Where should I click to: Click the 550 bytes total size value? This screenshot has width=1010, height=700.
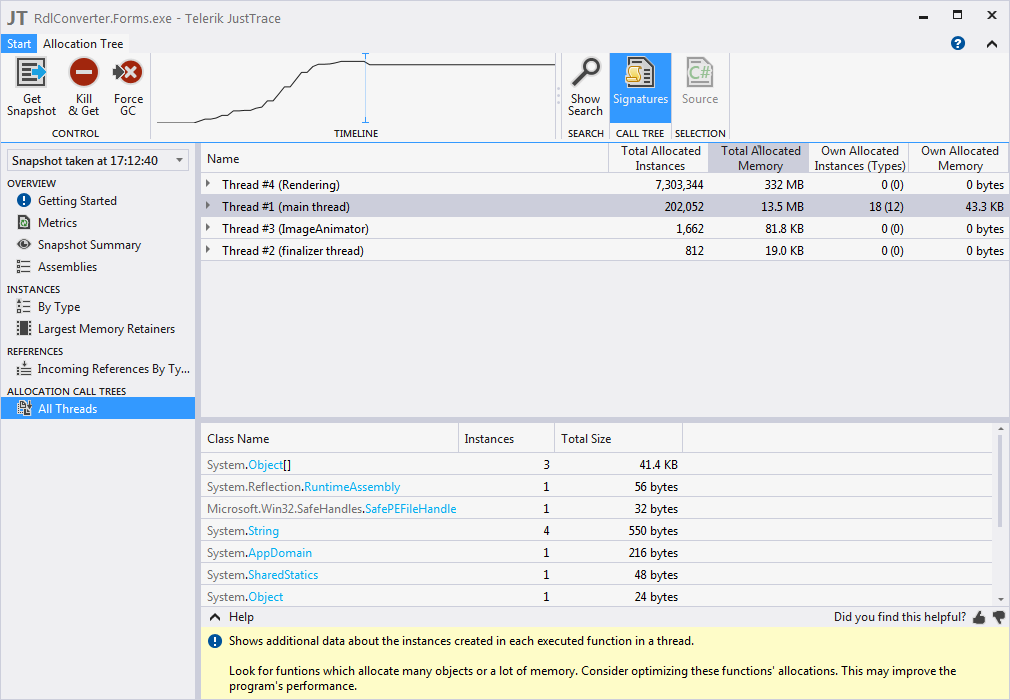coord(653,531)
